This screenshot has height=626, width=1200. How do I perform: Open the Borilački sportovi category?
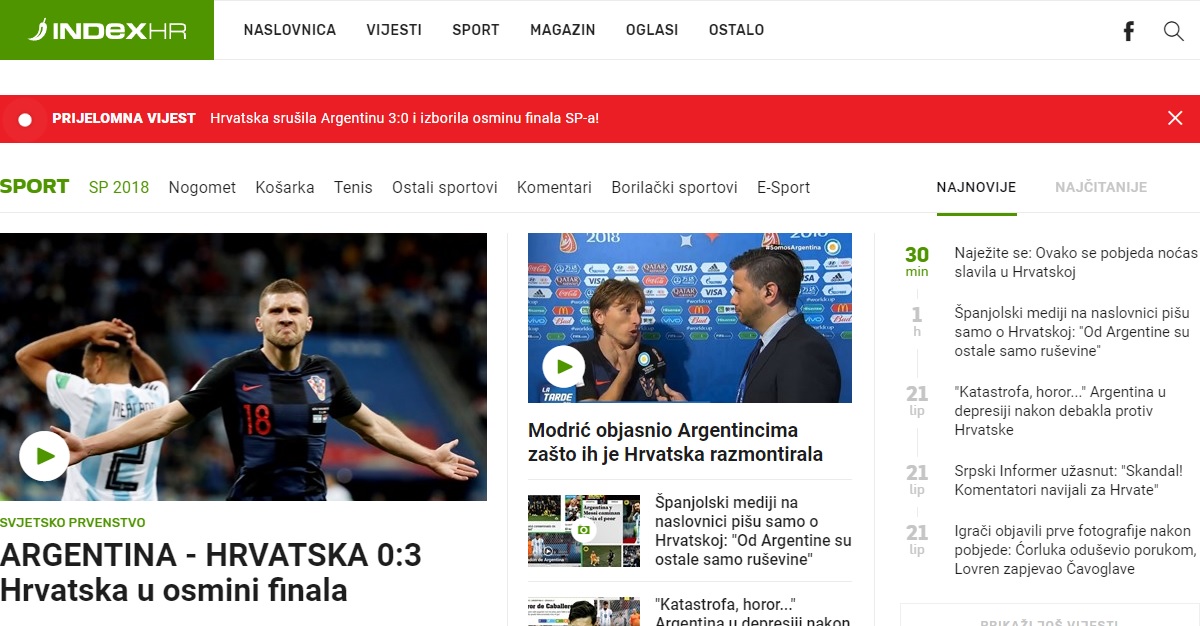tap(674, 187)
